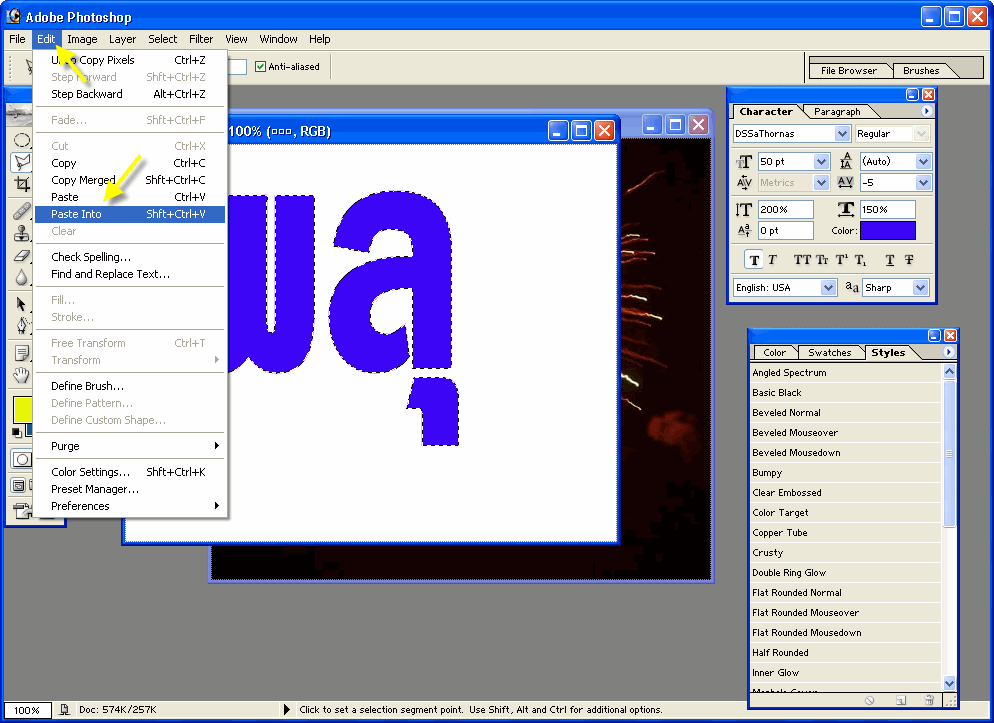Open the Sharp anti-aliasing dropdown
This screenshot has width=994, height=723.
pyautogui.click(x=920, y=288)
